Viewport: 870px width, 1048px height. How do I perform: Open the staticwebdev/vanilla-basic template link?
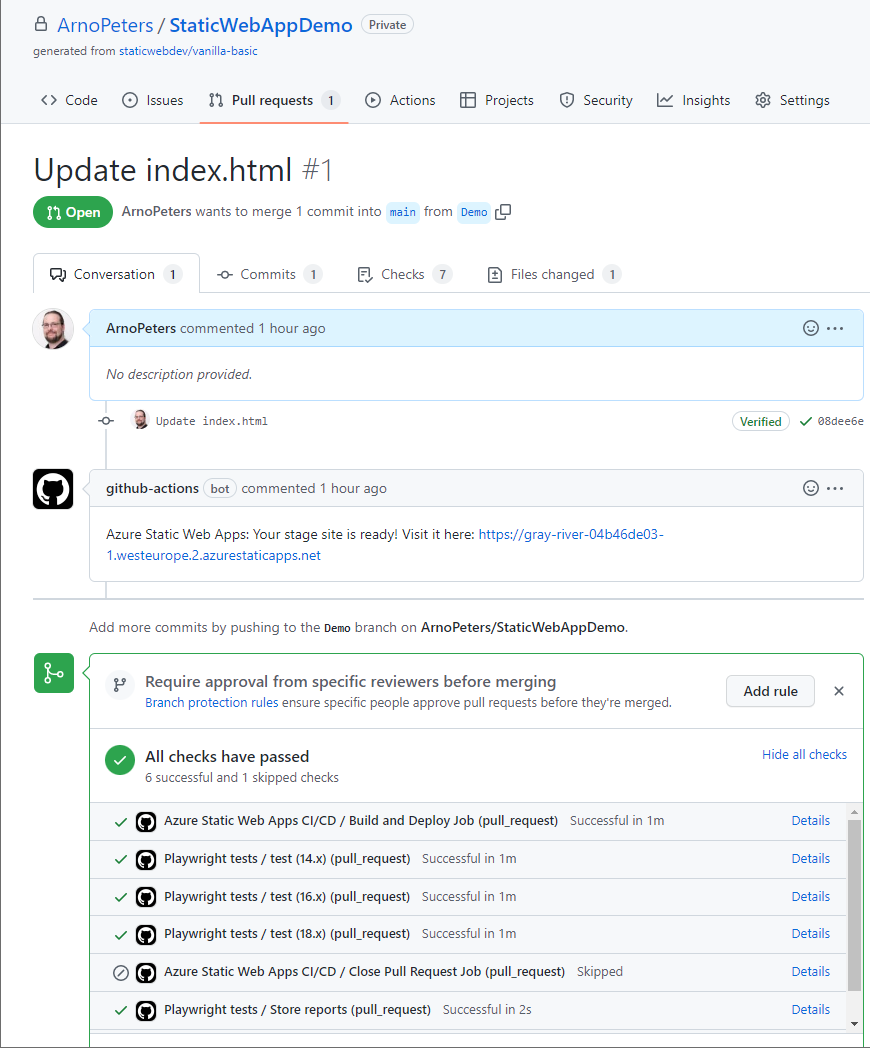pos(188,51)
